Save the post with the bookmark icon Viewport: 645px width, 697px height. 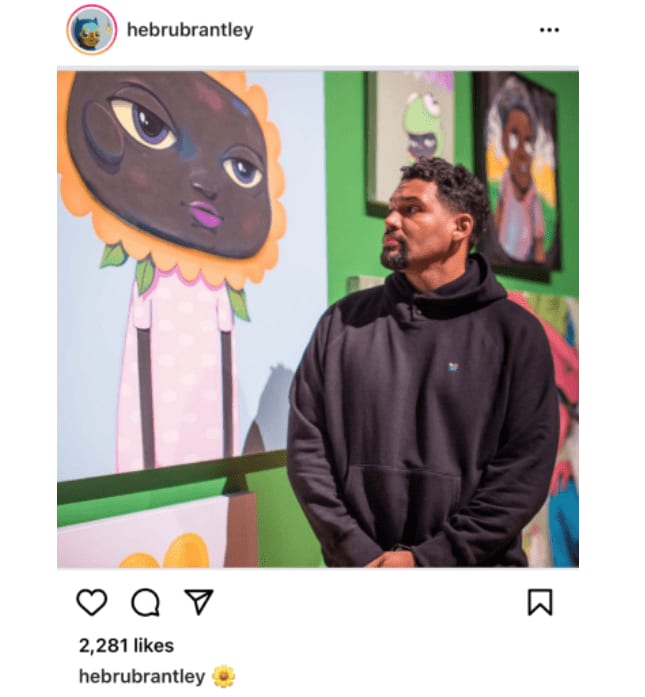tap(540, 602)
